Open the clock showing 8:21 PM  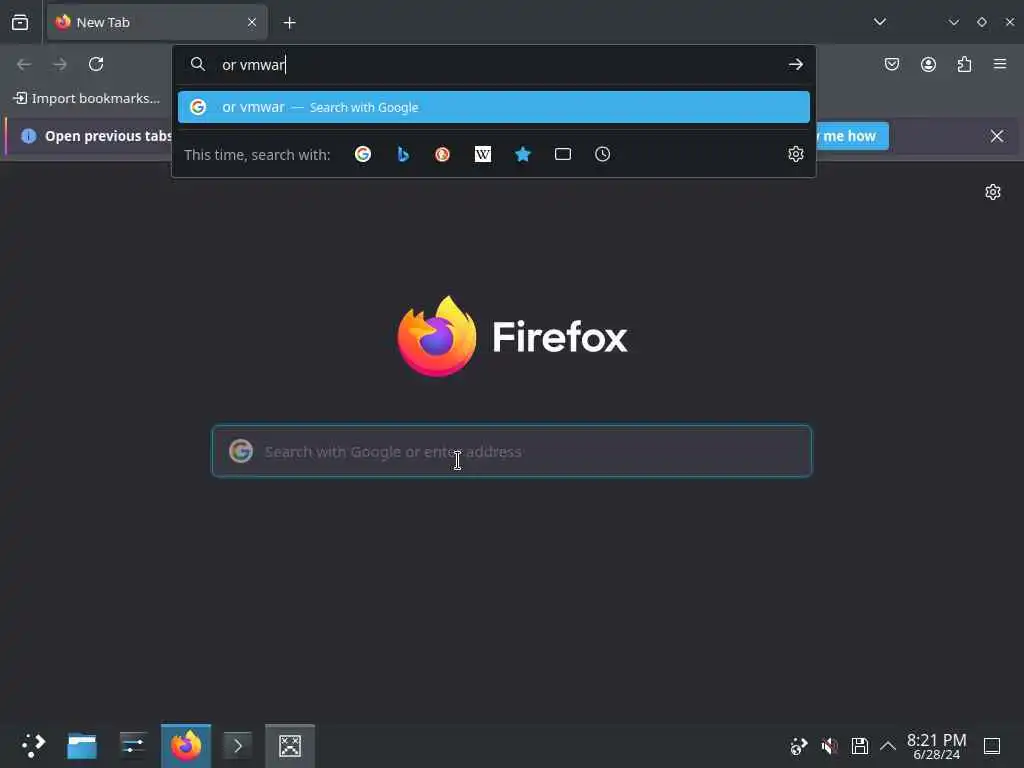point(936,746)
